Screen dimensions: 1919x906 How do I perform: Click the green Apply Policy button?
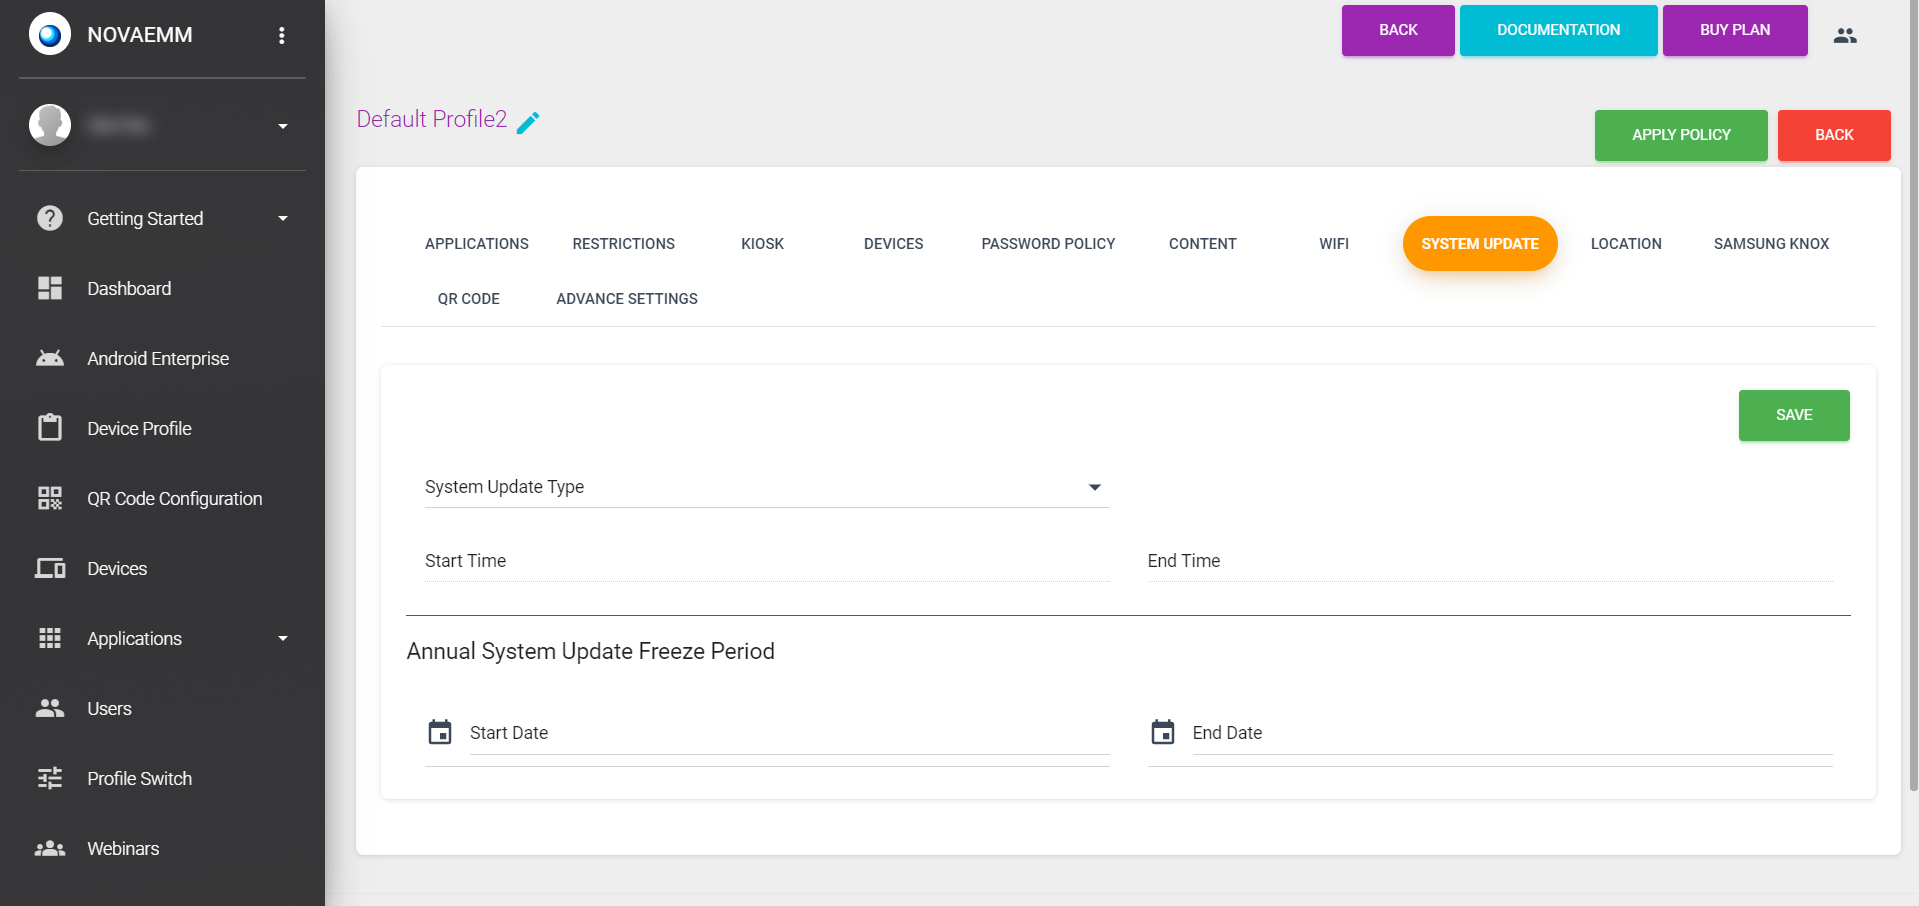click(1681, 135)
